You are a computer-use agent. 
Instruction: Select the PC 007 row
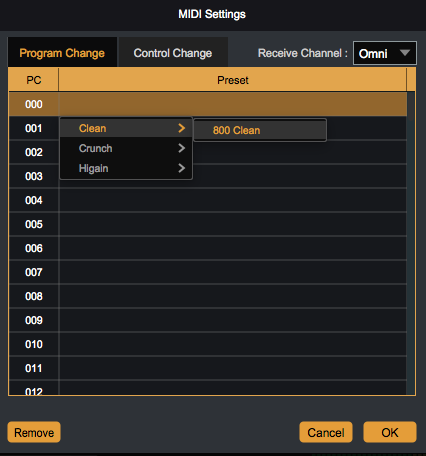pos(208,272)
